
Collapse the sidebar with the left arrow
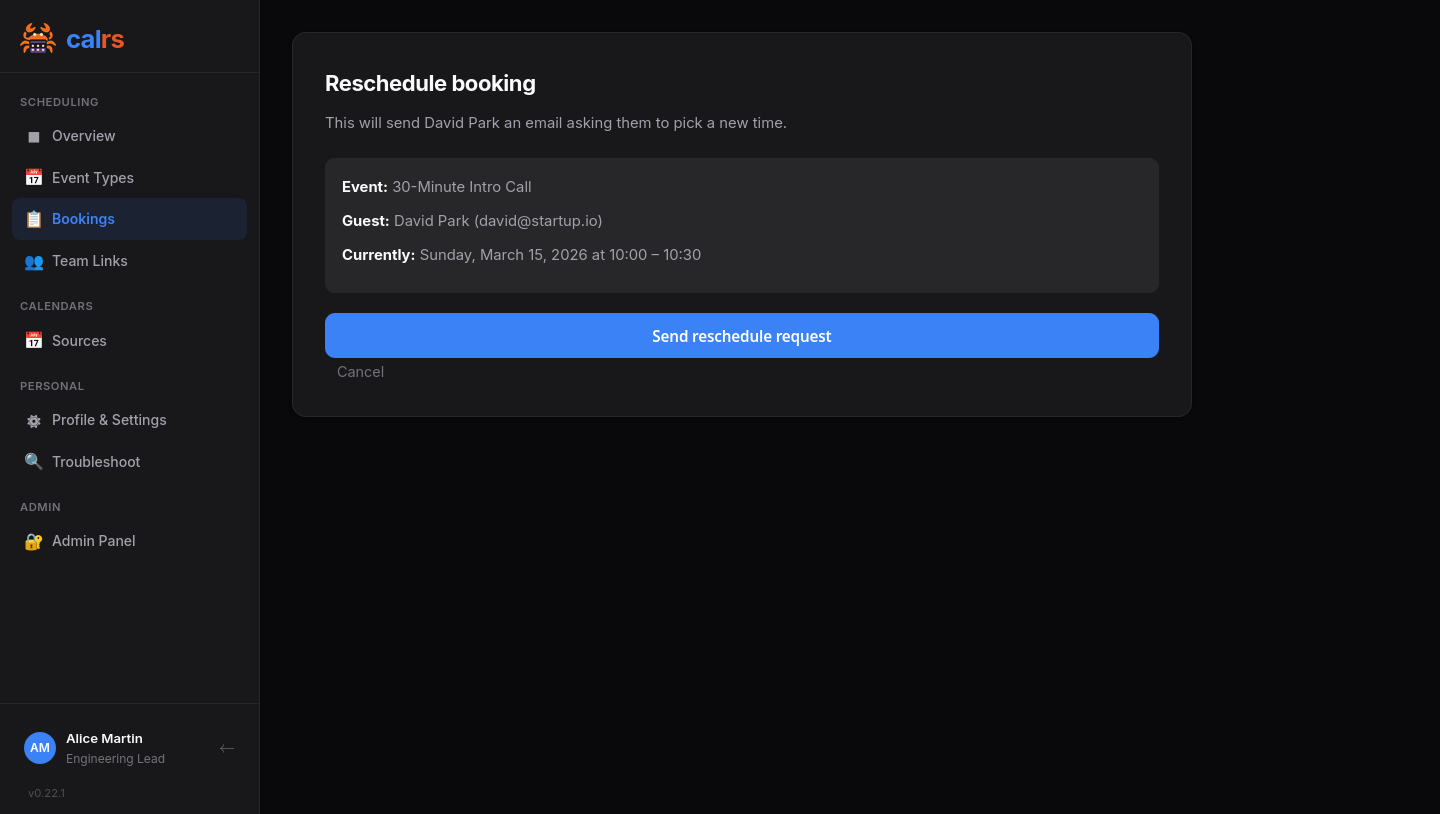(227, 748)
